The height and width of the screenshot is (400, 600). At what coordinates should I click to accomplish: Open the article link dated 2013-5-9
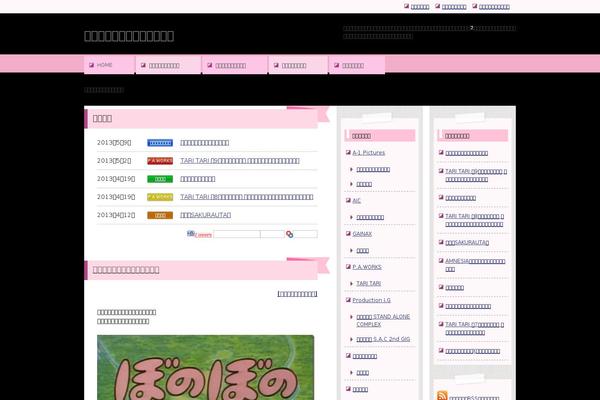click(205, 143)
